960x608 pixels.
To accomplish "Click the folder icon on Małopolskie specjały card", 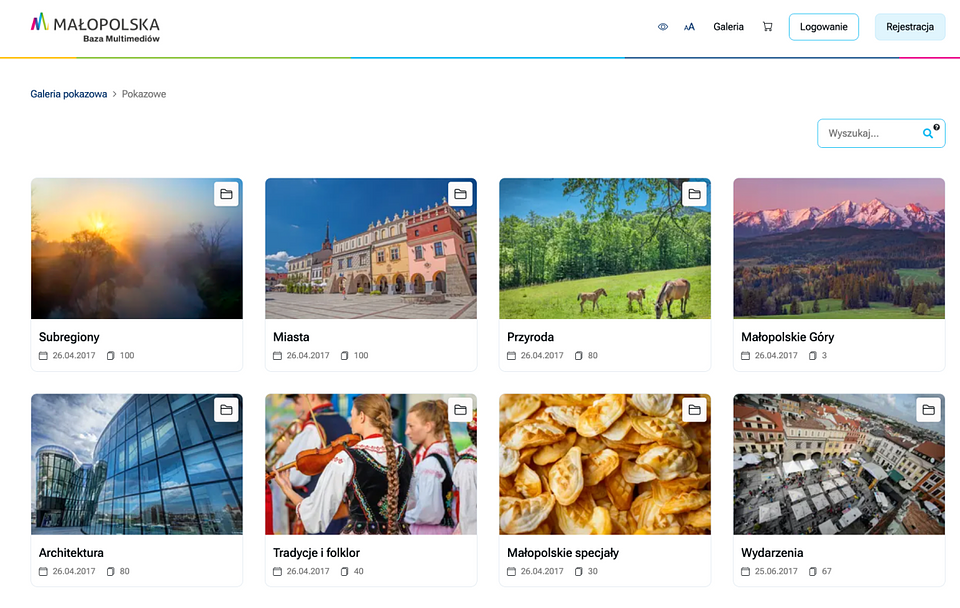I will click(x=694, y=410).
